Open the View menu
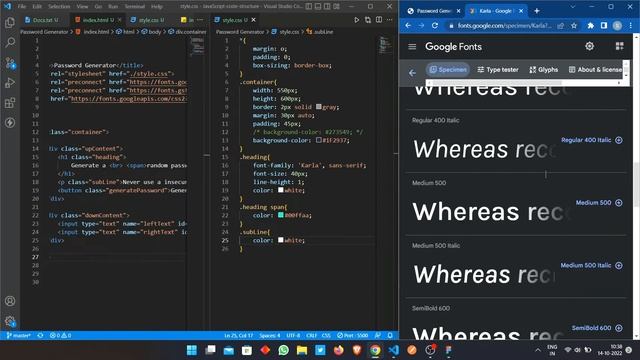Screen dimensions: 640x360 82,7
